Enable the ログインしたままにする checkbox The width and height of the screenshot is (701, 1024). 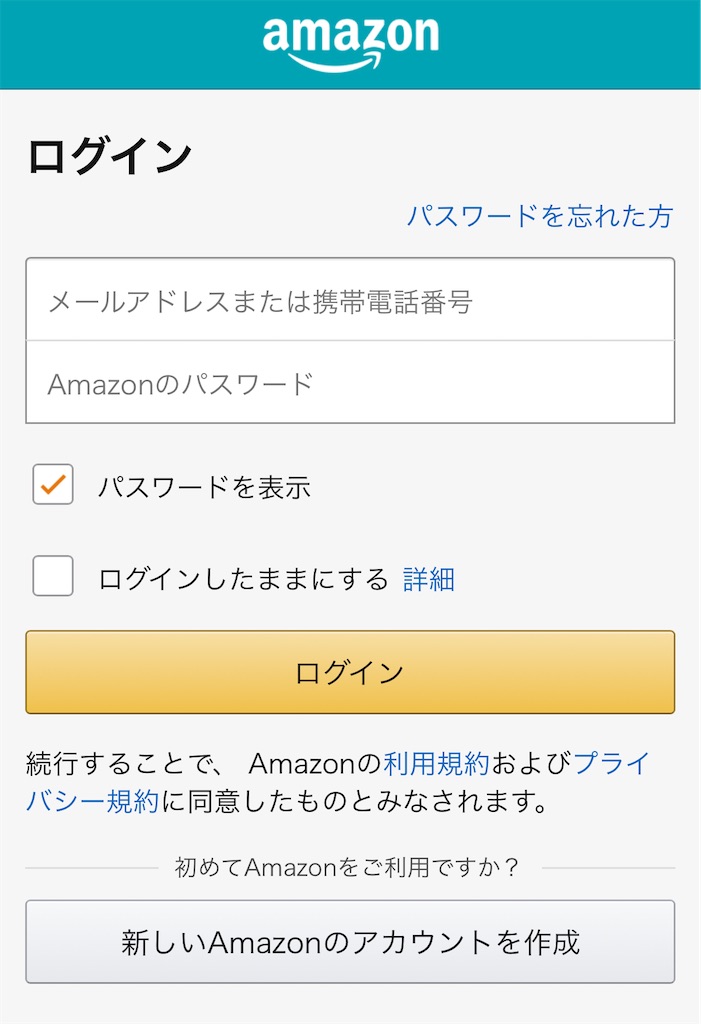coord(53,575)
